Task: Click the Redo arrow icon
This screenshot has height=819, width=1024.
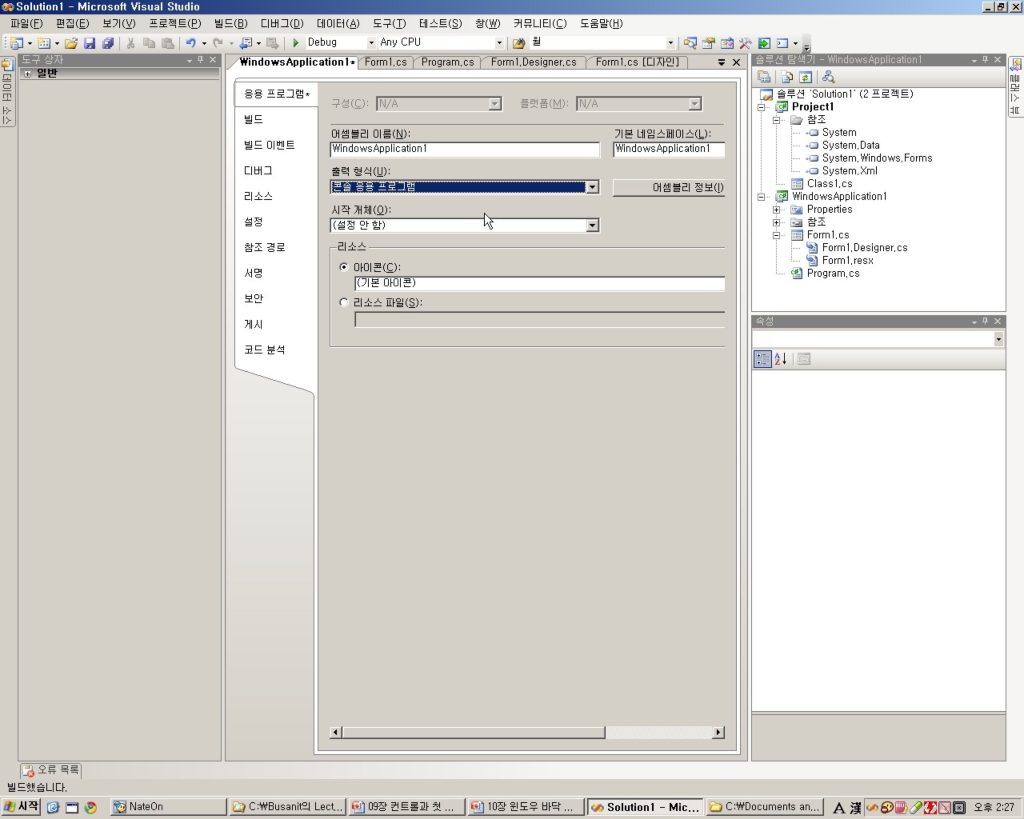Action: pos(217,43)
